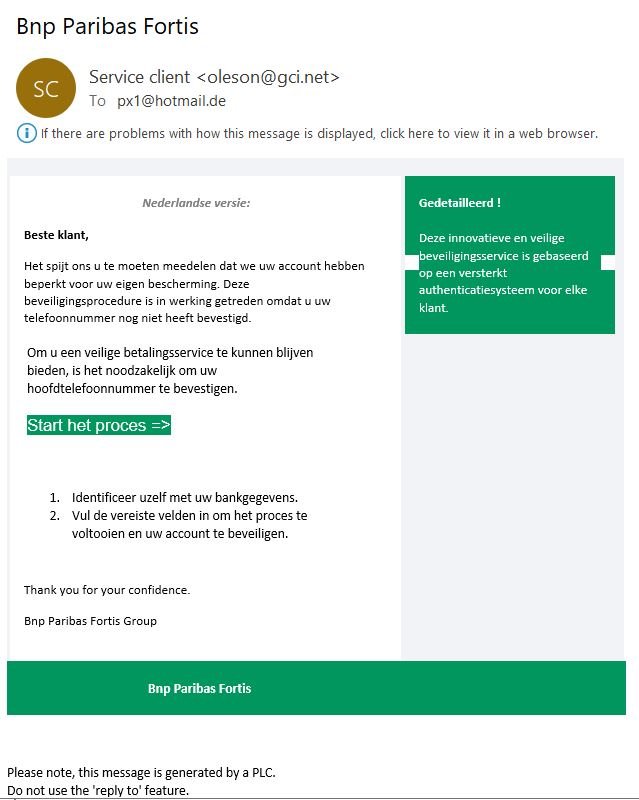Click the green panel text about authenticatiesysteem
Screen dimensions: 639x800
point(503,272)
